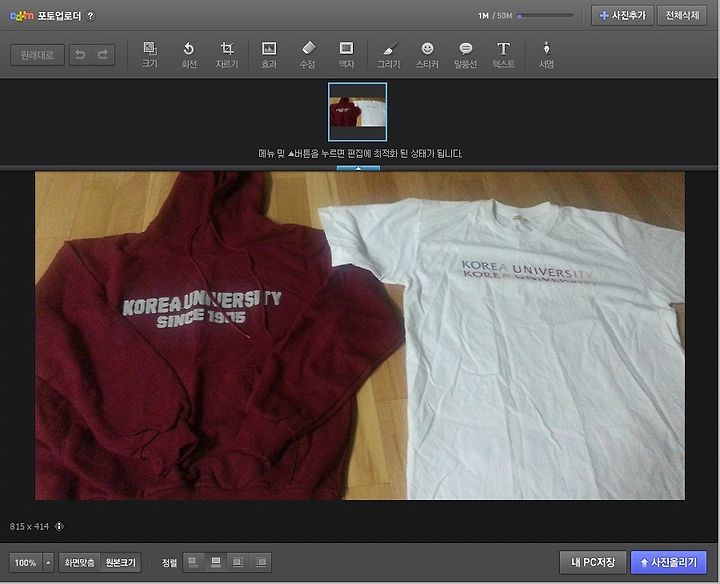
Task: Expand the zoom list arrow beside 100%
Action: pos(48,562)
